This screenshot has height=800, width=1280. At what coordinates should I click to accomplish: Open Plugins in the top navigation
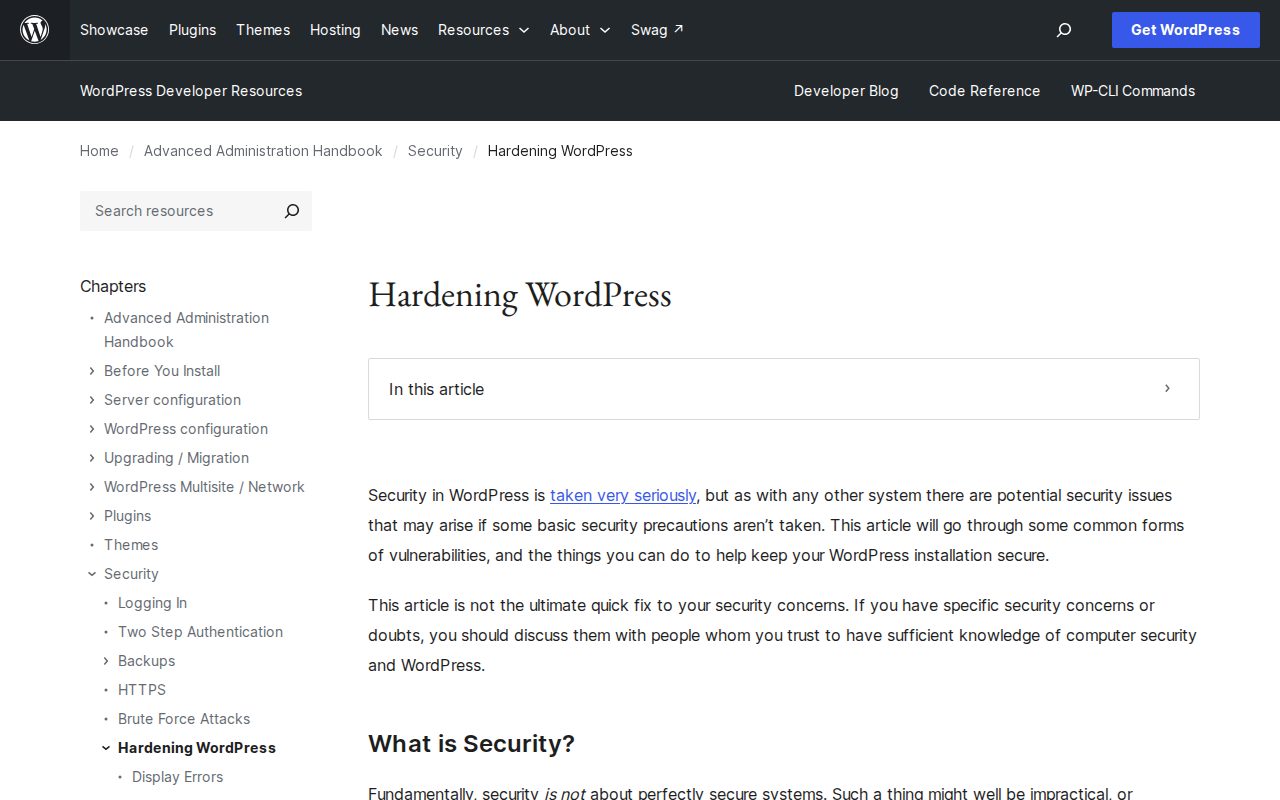point(192,30)
